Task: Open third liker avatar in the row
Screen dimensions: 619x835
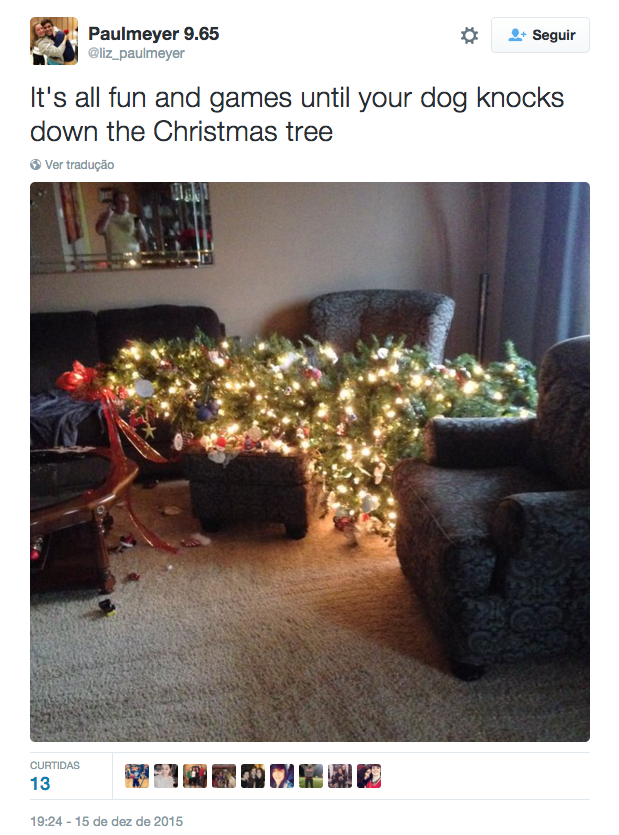Action: point(195,776)
